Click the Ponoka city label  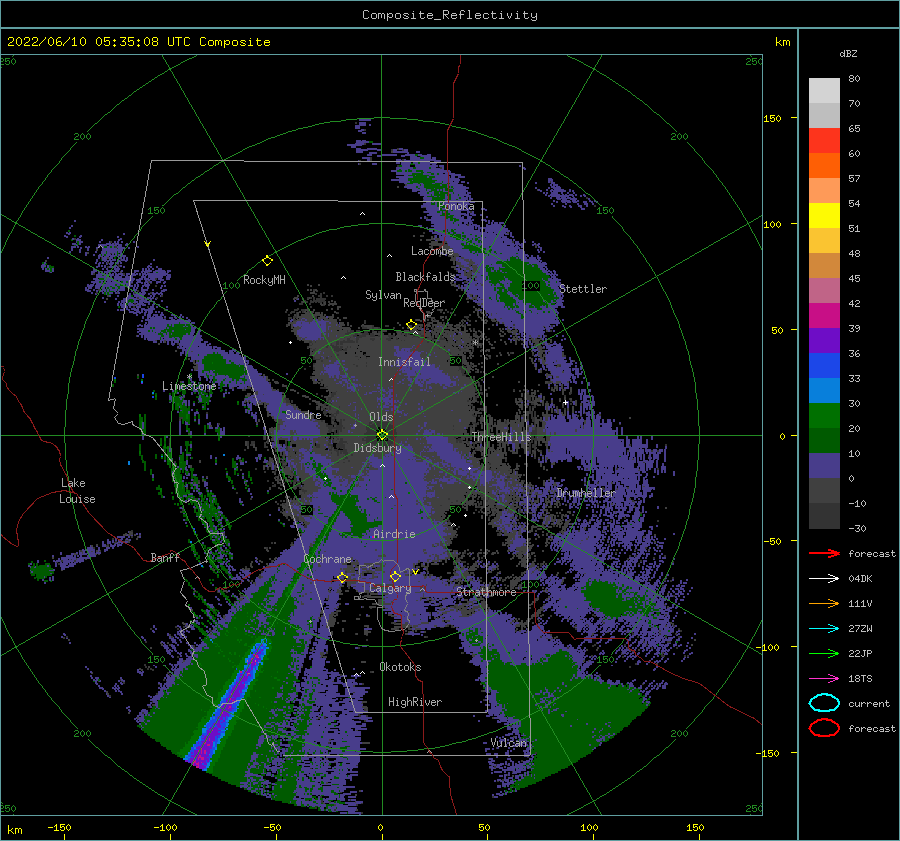pos(456,206)
